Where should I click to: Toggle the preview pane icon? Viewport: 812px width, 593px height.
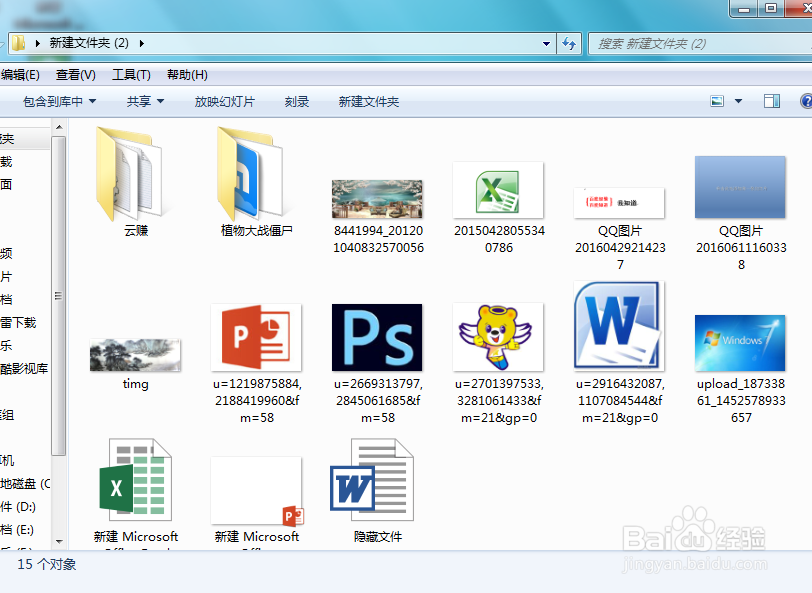click(x=772, y=102)
